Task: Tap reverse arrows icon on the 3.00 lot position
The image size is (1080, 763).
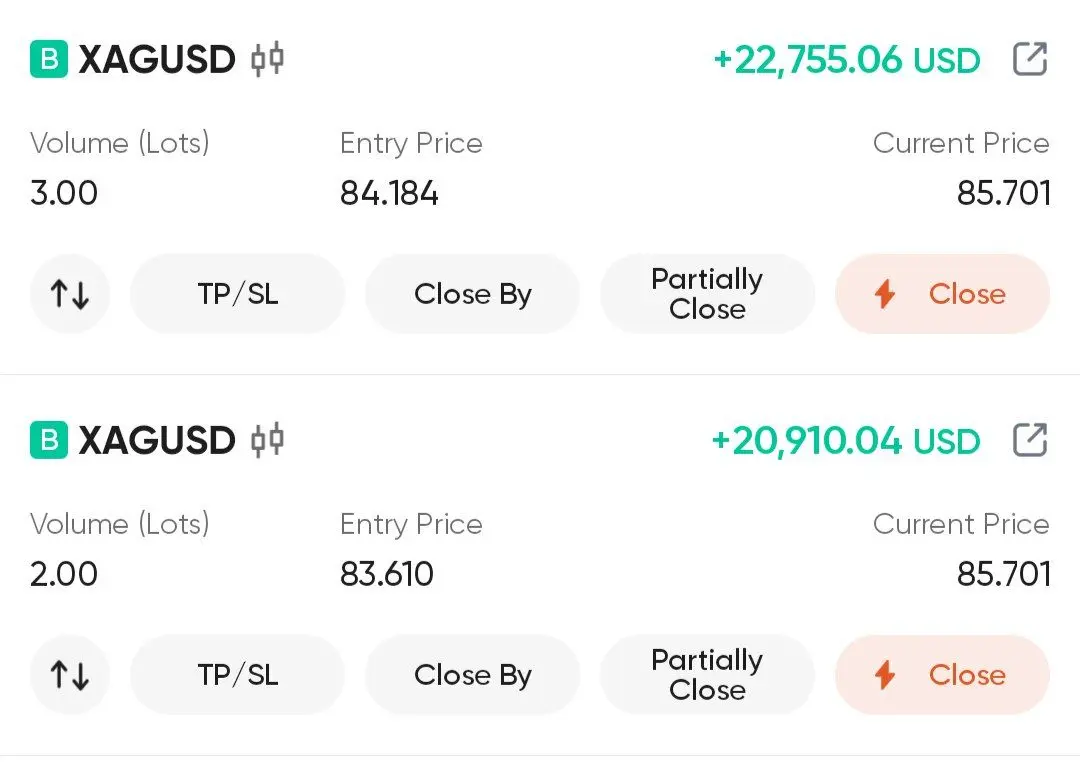Action: (70, 294)
